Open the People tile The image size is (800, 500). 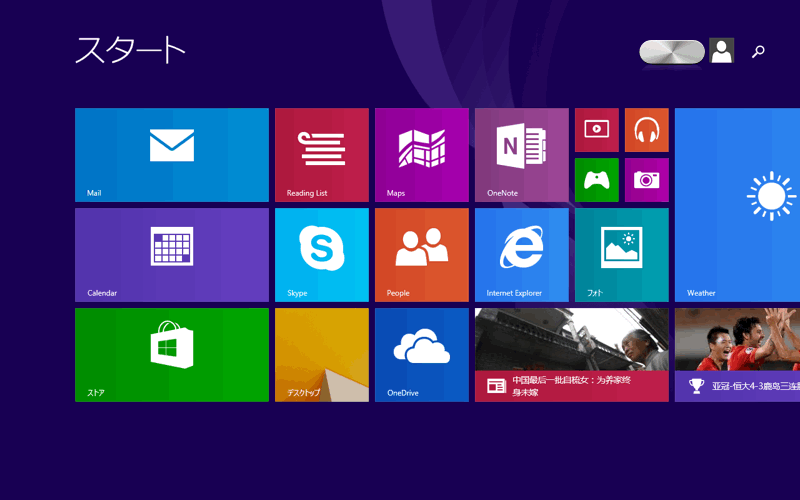(x=421, y=255)
